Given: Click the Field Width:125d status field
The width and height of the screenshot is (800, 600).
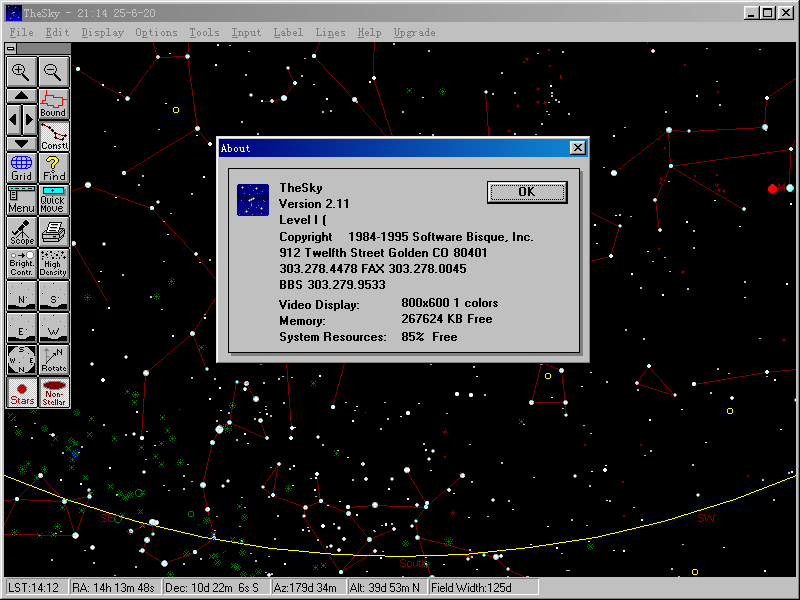Looking at the screenshot, I should 484,588.
